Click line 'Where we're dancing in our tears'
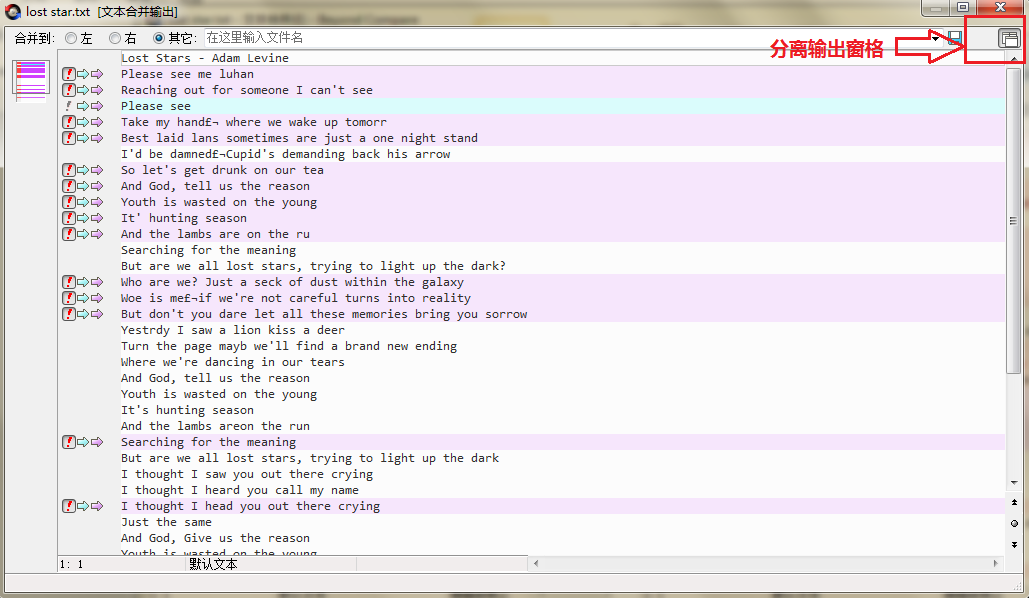 pos(232,362)
